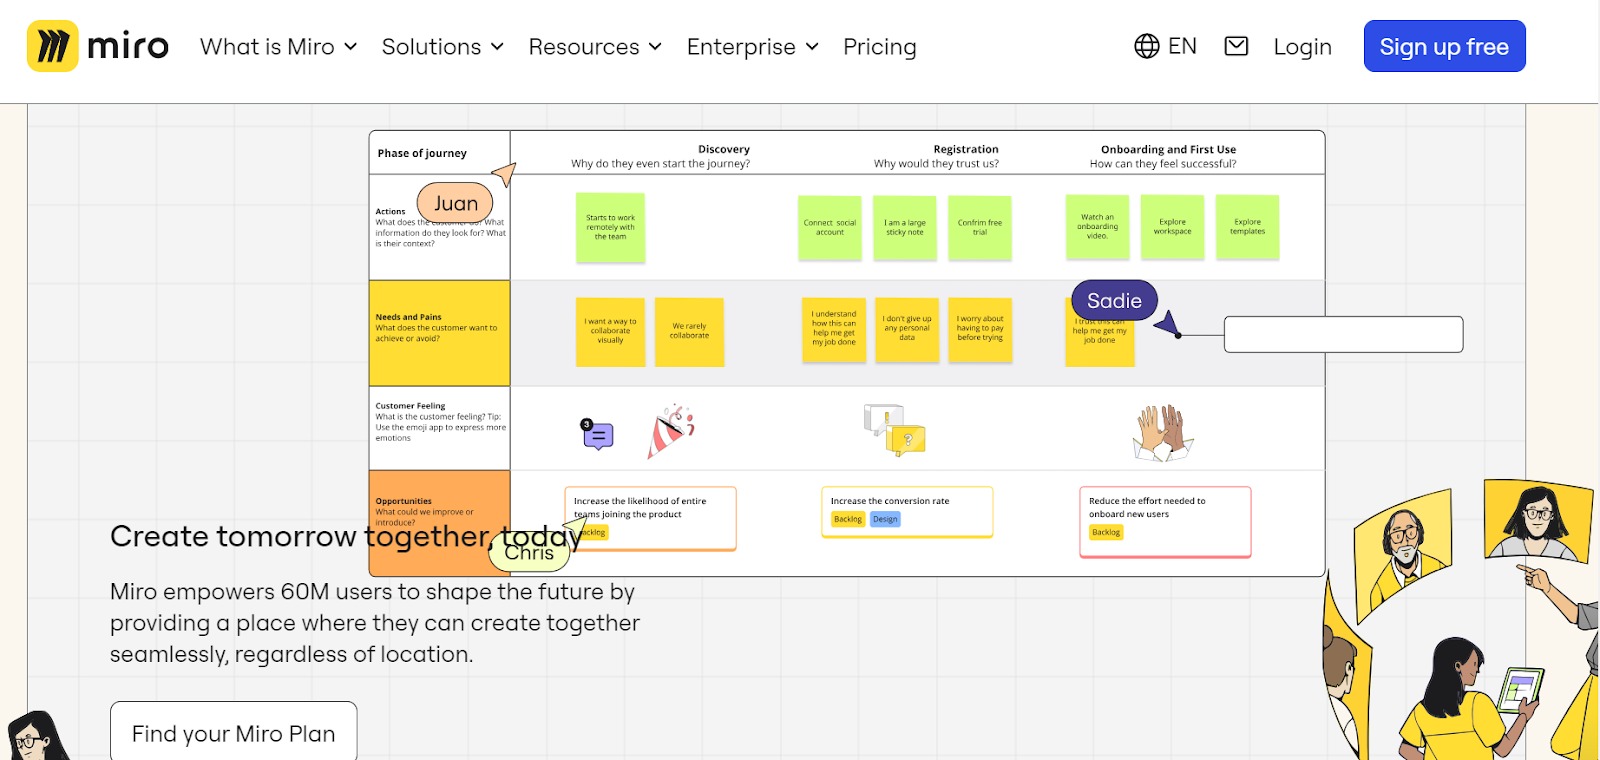The image size is (1600, 760).
Task: Select the green 'Explore templates' sticky note
Action: [x=1247, y=227]
